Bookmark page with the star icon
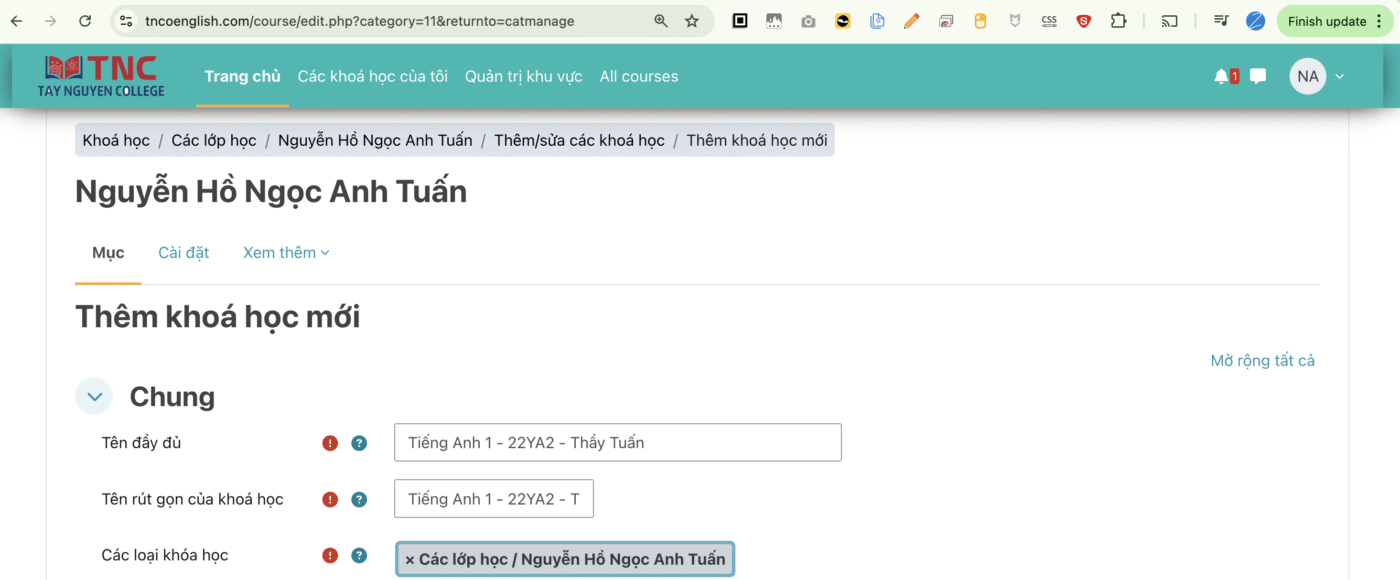The width and height of the screenshot is (1400, 580). (692, 21)
